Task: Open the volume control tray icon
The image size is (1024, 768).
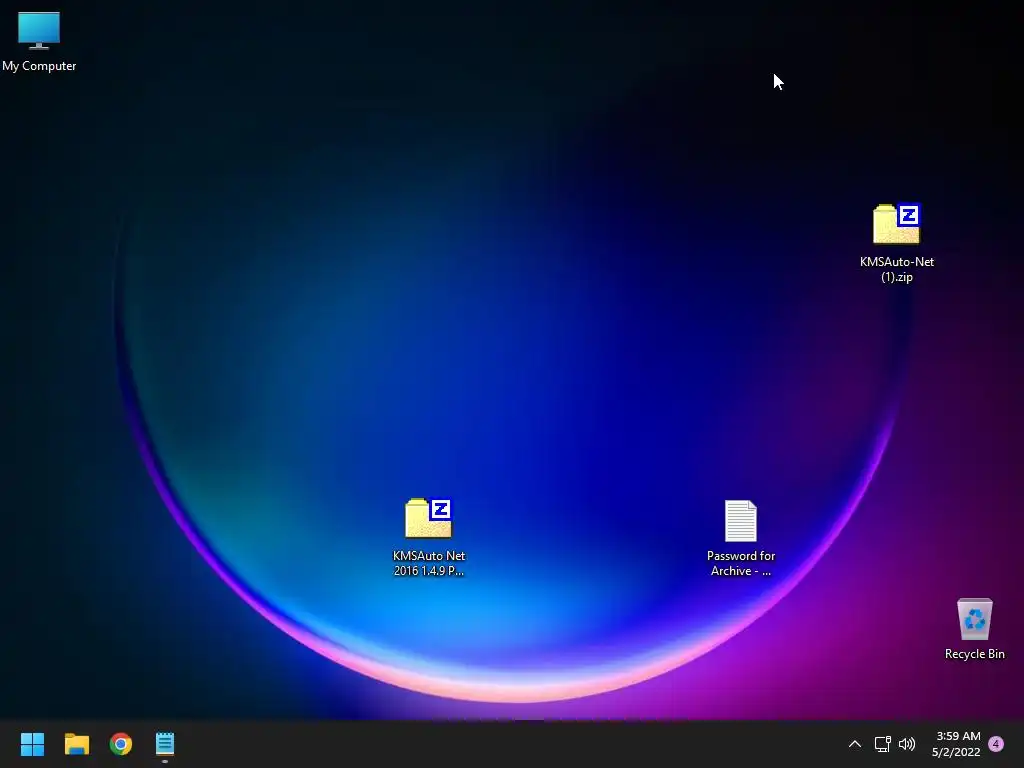Action: (x=907, y=744)
